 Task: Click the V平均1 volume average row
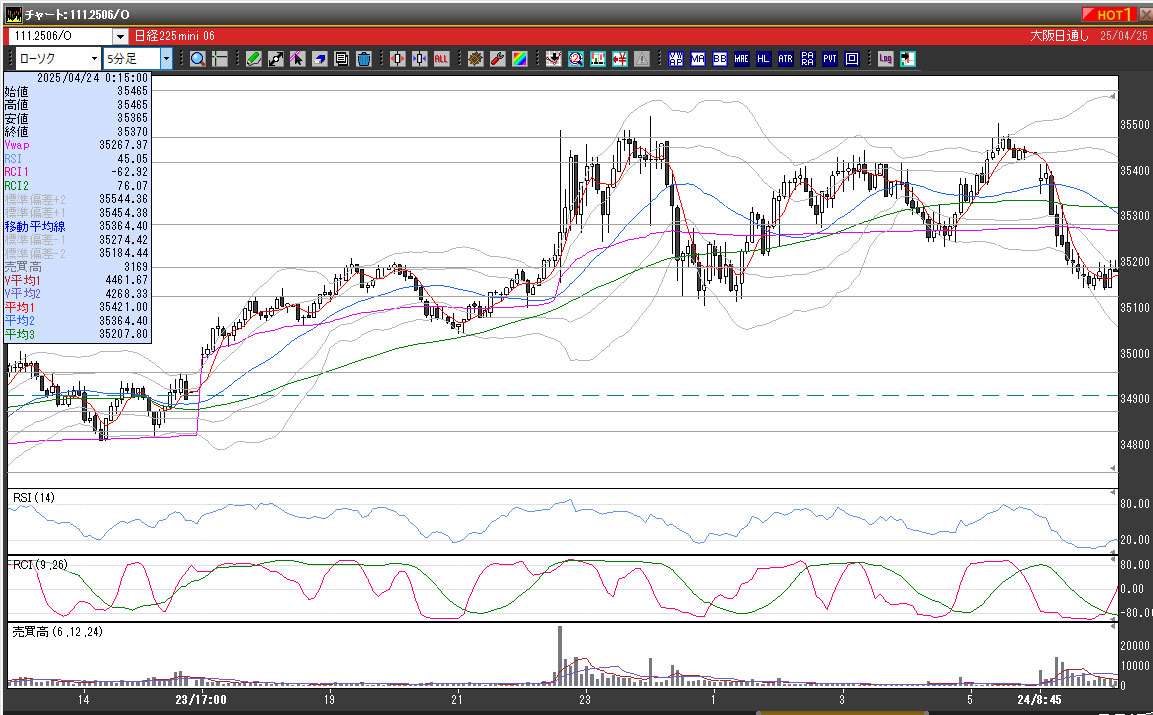76,280
